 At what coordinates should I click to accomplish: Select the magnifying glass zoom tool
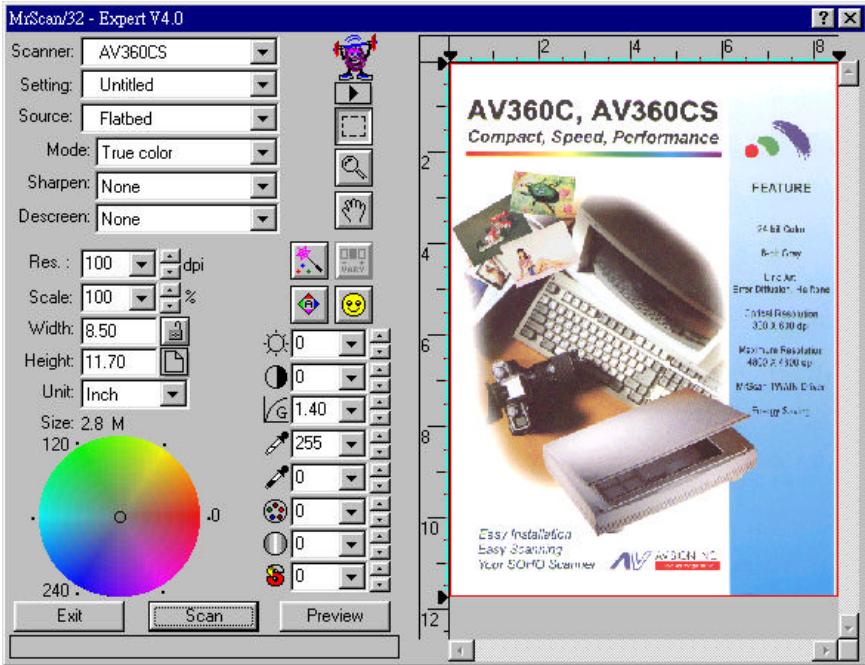coord(354,167)
